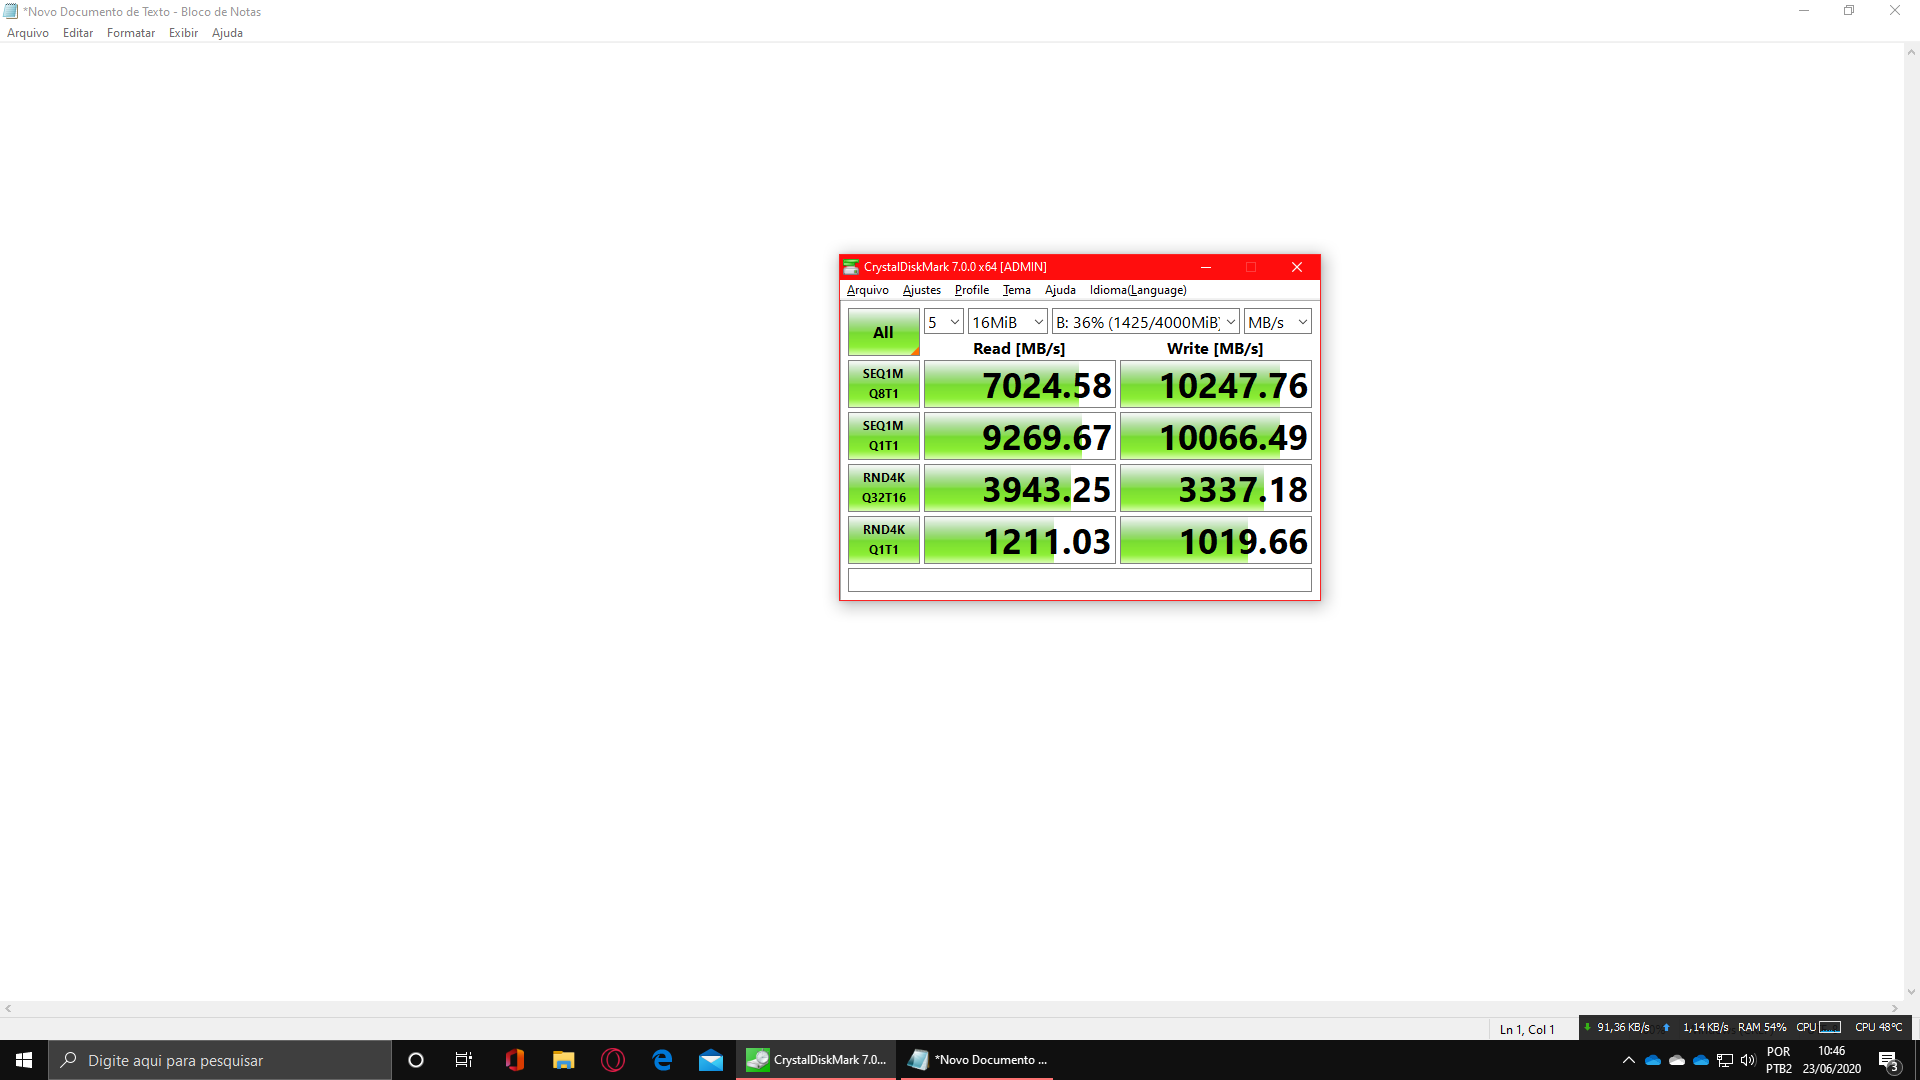Run the RND4K Q32T16 benchmark

tap(883, 488)
